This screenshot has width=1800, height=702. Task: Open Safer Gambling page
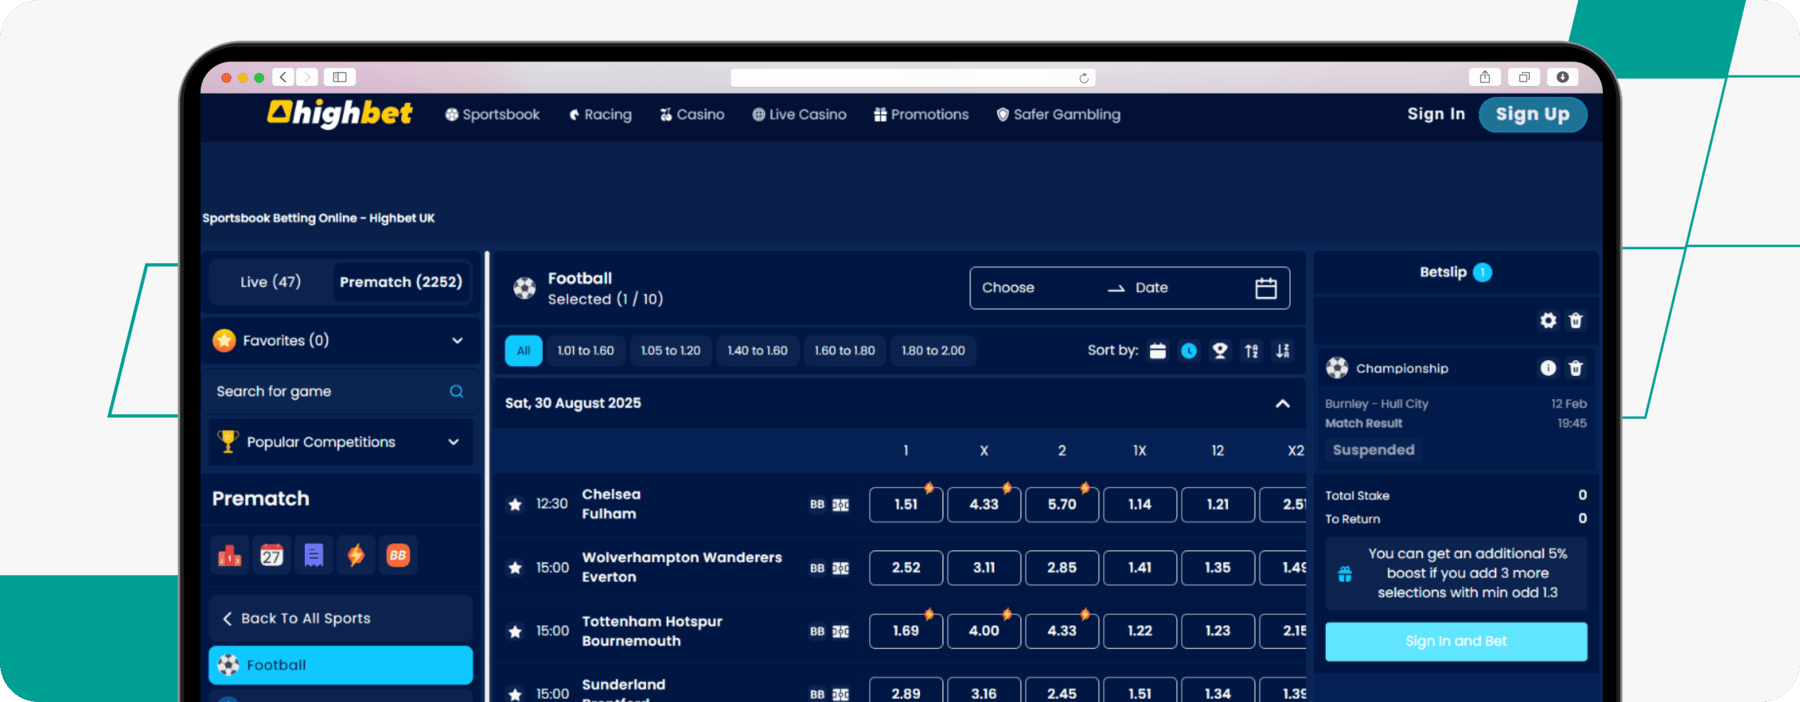click(1058, 115)
